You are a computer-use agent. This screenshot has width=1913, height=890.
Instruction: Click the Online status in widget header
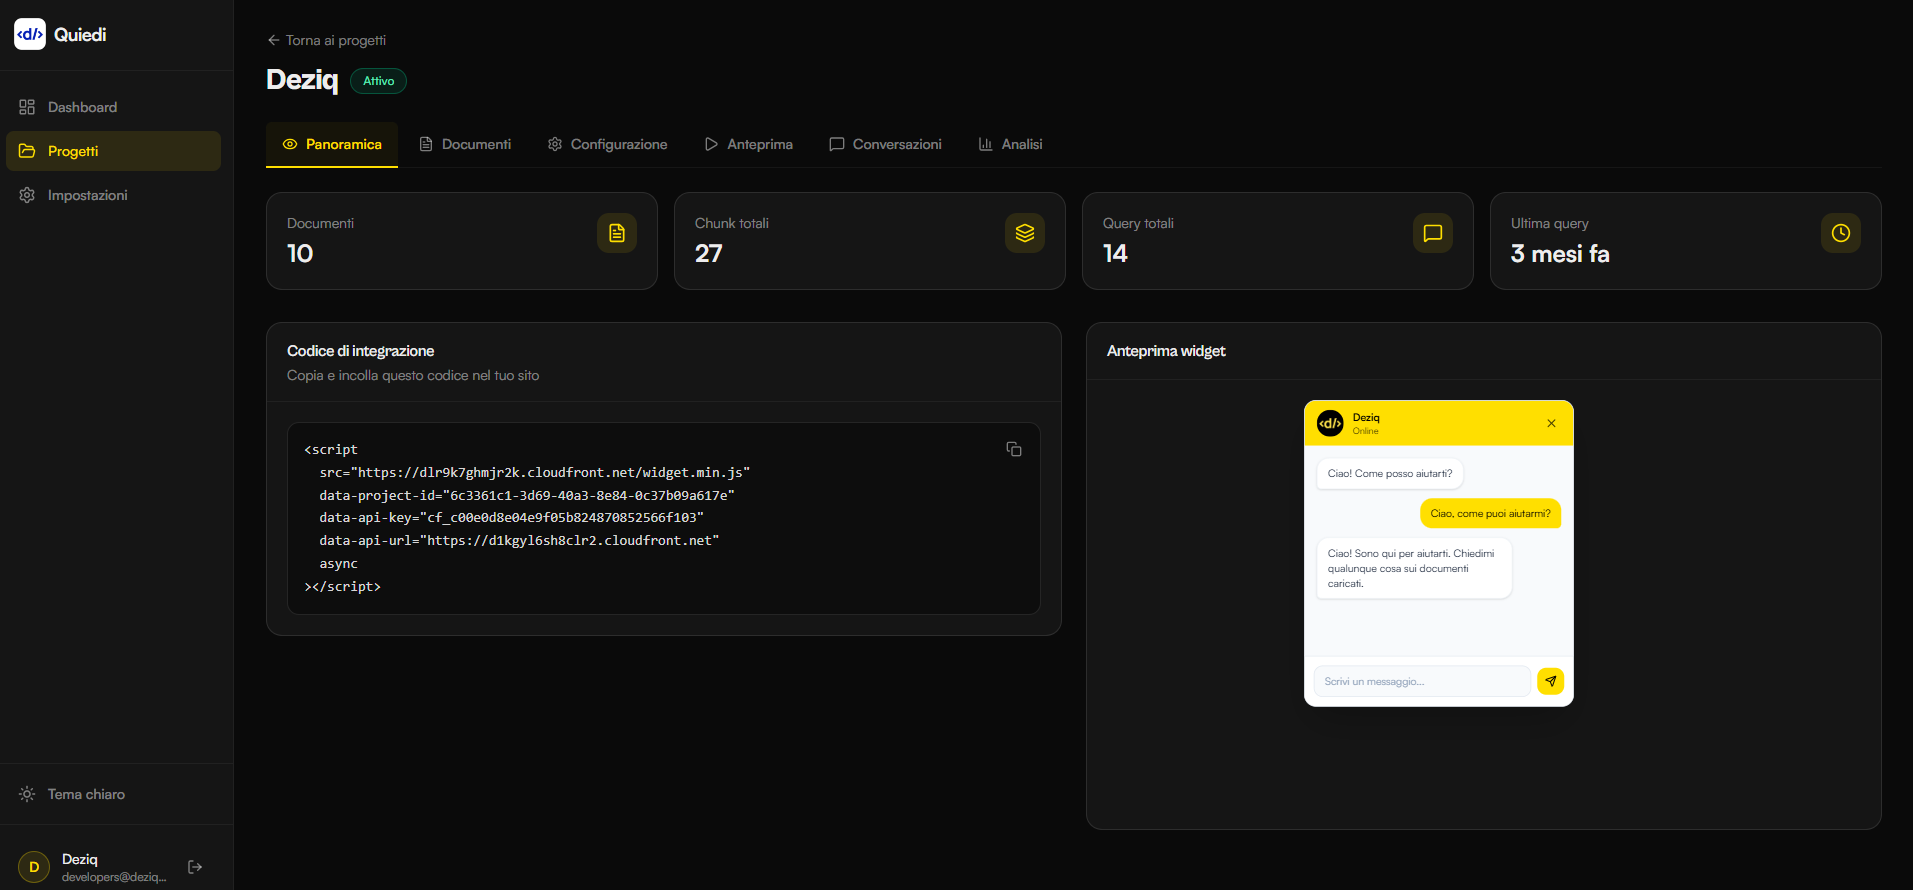pos(1365,431)
